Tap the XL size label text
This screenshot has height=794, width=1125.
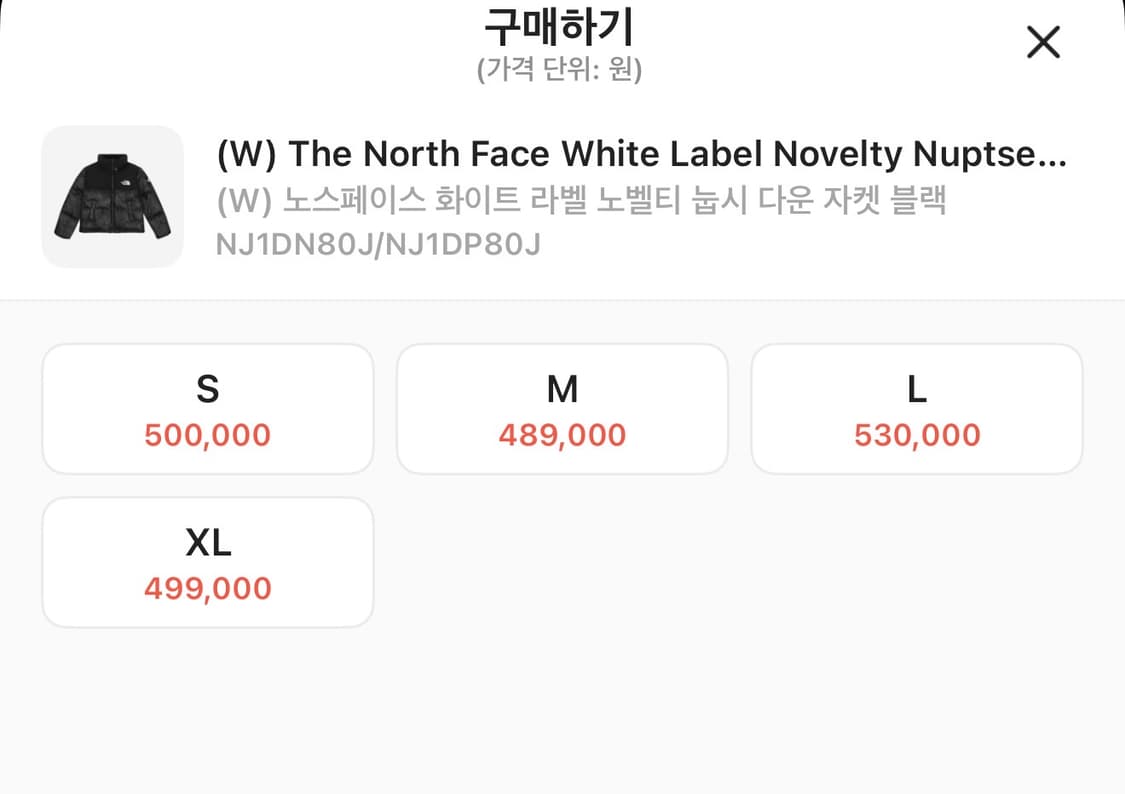(x=207, y=543)
